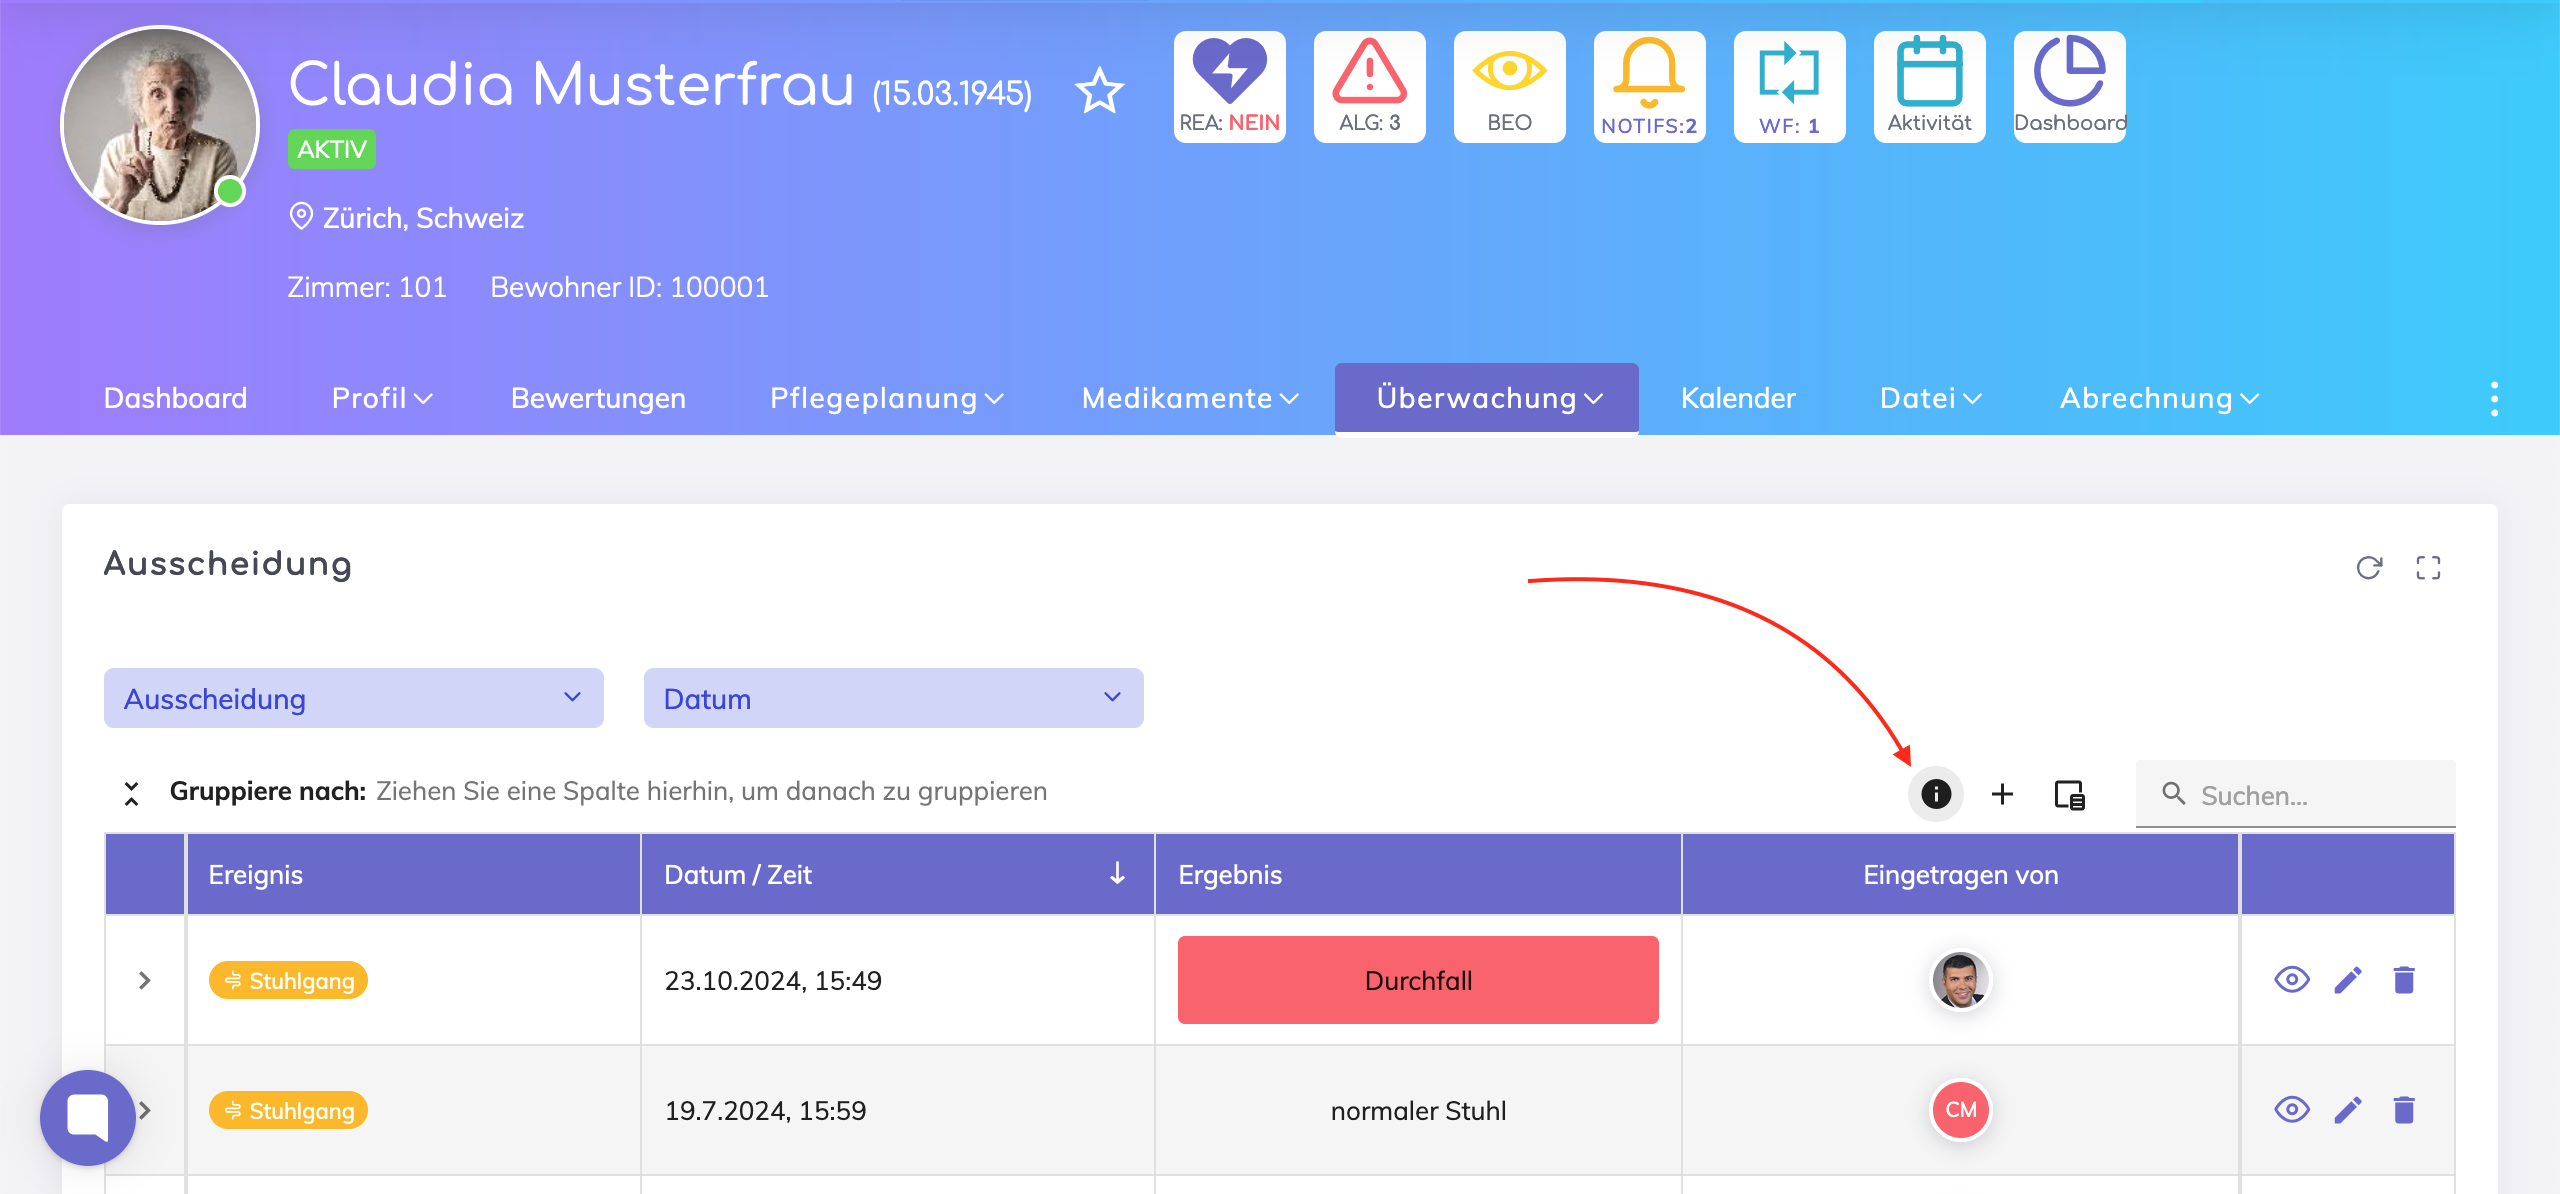Open the column chooser icon

[x=2069, y=795]
